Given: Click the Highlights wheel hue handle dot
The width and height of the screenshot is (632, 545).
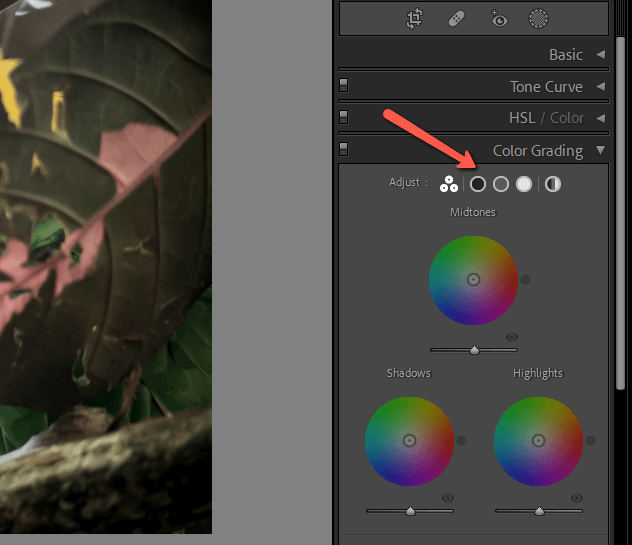Looking at the screenshot, I should coord(590,441).
